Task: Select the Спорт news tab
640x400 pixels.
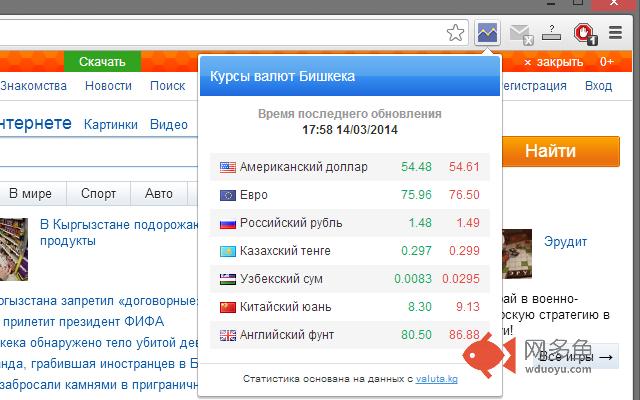Action: click(x=98, y=193)
